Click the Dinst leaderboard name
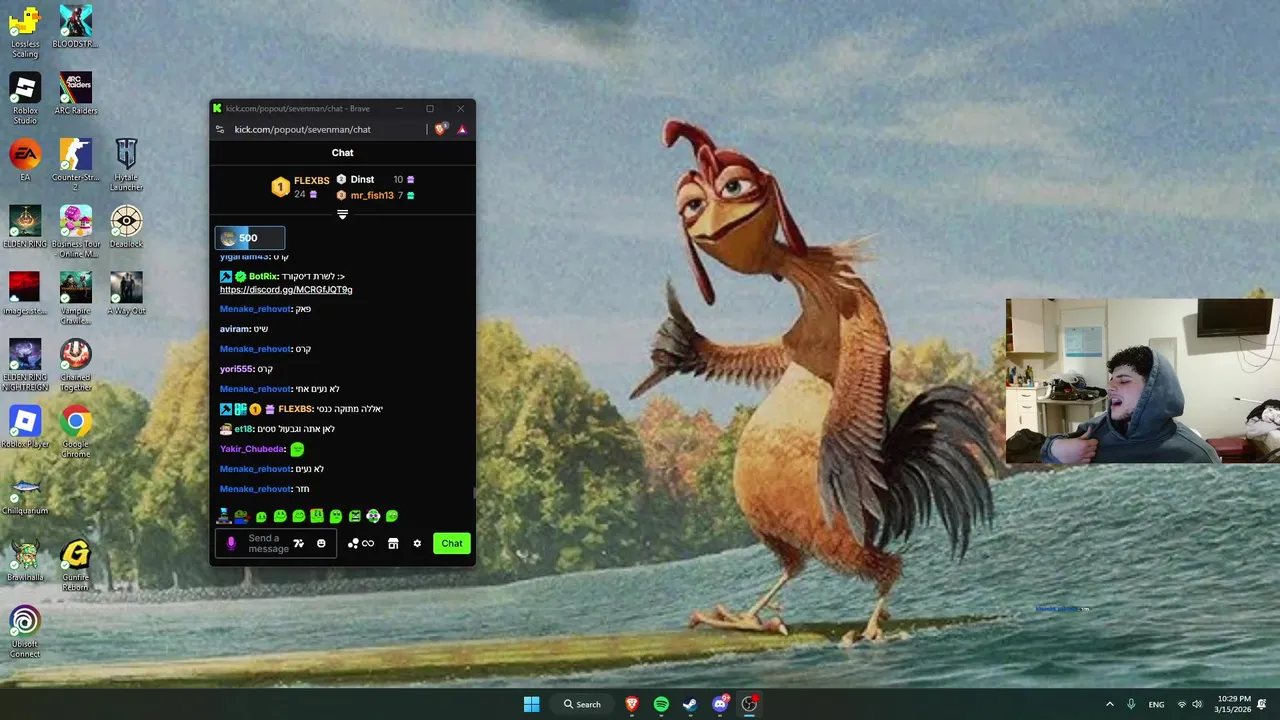This screenshot has width=1280, height=720. pos(362,179)
